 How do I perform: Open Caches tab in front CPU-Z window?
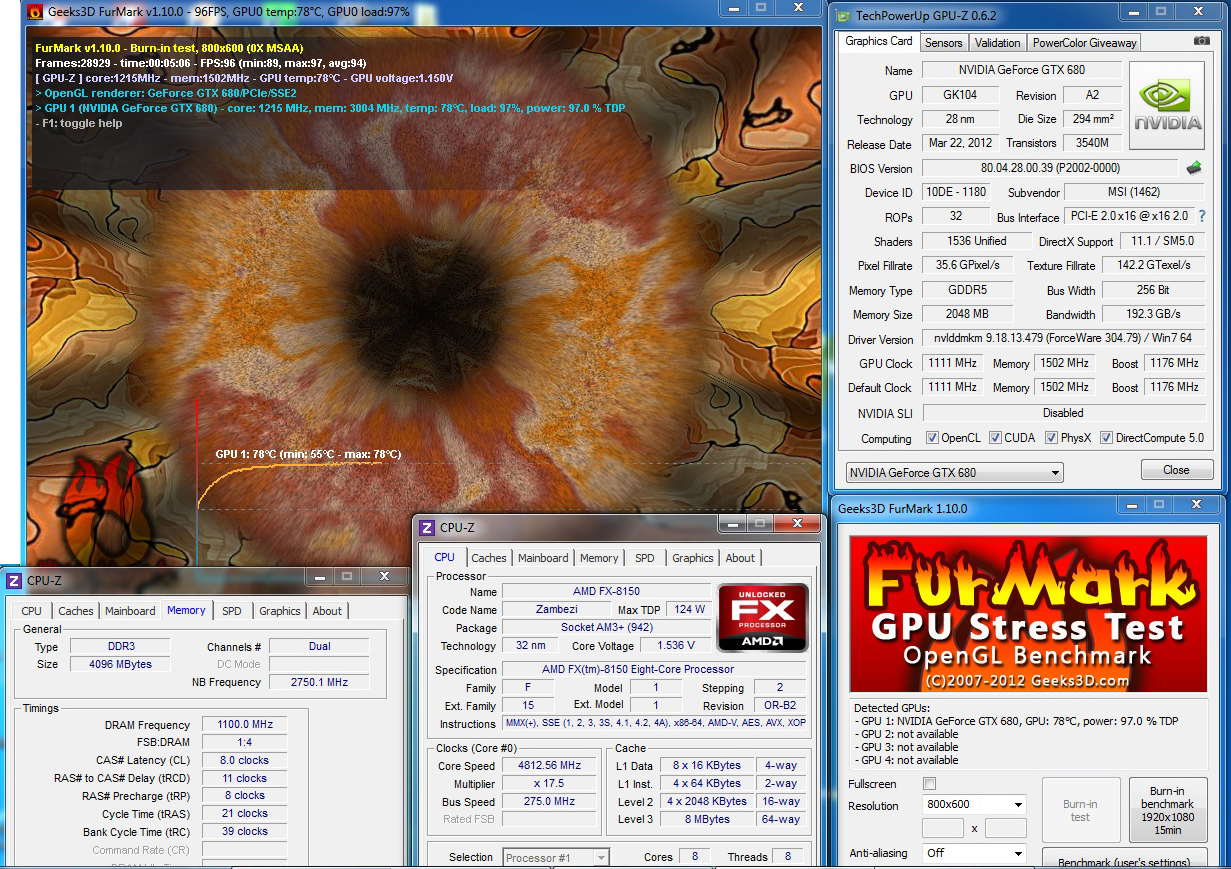click(x=489, y=558)
